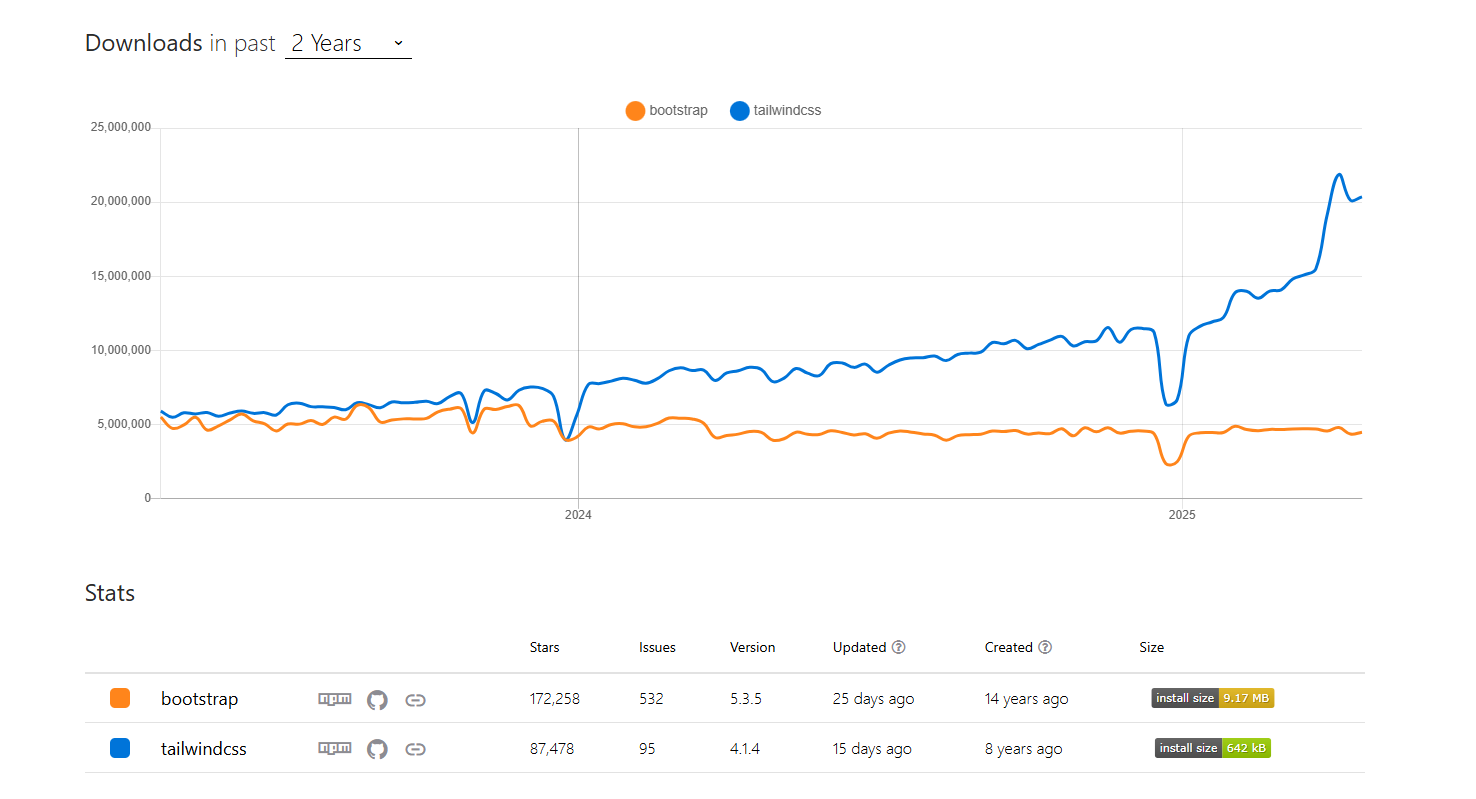Click the blue swatch in tailwindcss row
Screen dimensions: 1476x799
(x=120, y=748)
